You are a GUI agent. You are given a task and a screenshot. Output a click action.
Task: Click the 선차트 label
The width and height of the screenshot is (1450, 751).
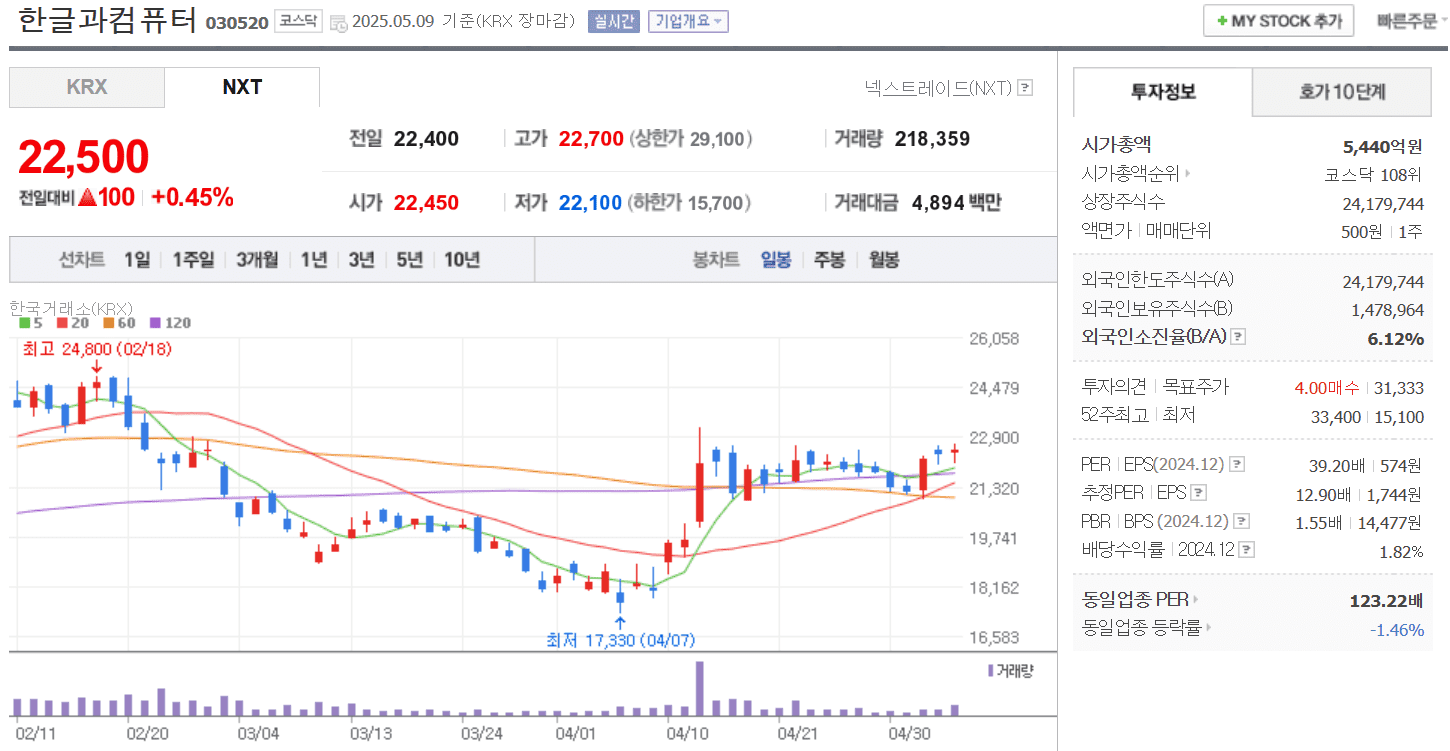[81, 260]
